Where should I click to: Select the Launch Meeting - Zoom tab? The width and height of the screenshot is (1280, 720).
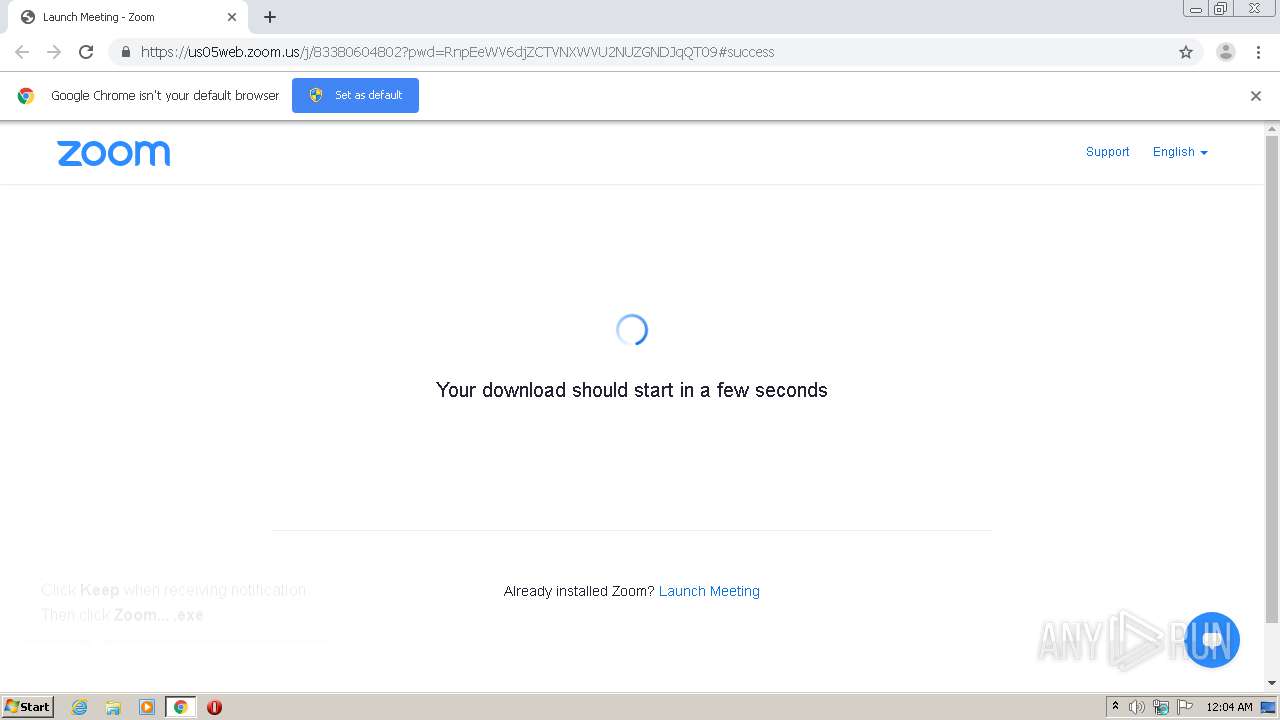click(126, 17)
